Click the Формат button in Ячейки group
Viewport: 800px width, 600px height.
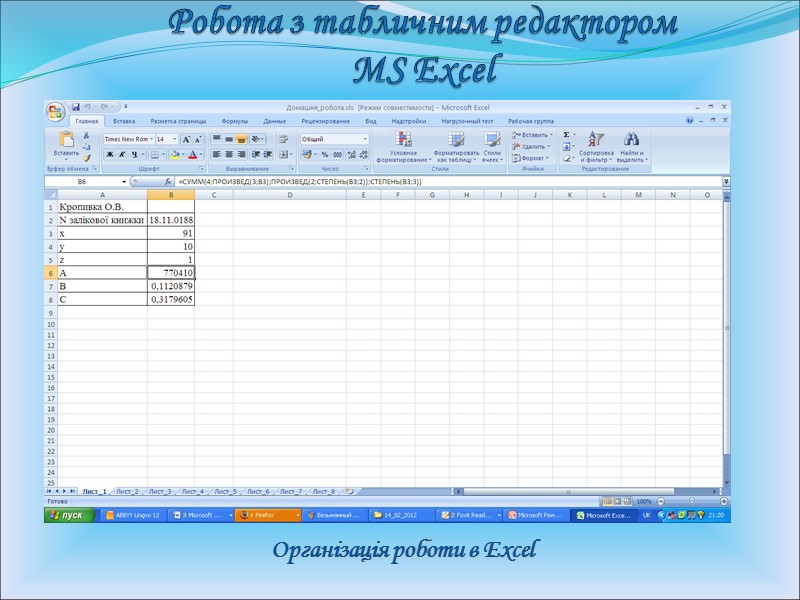point(530,158)
